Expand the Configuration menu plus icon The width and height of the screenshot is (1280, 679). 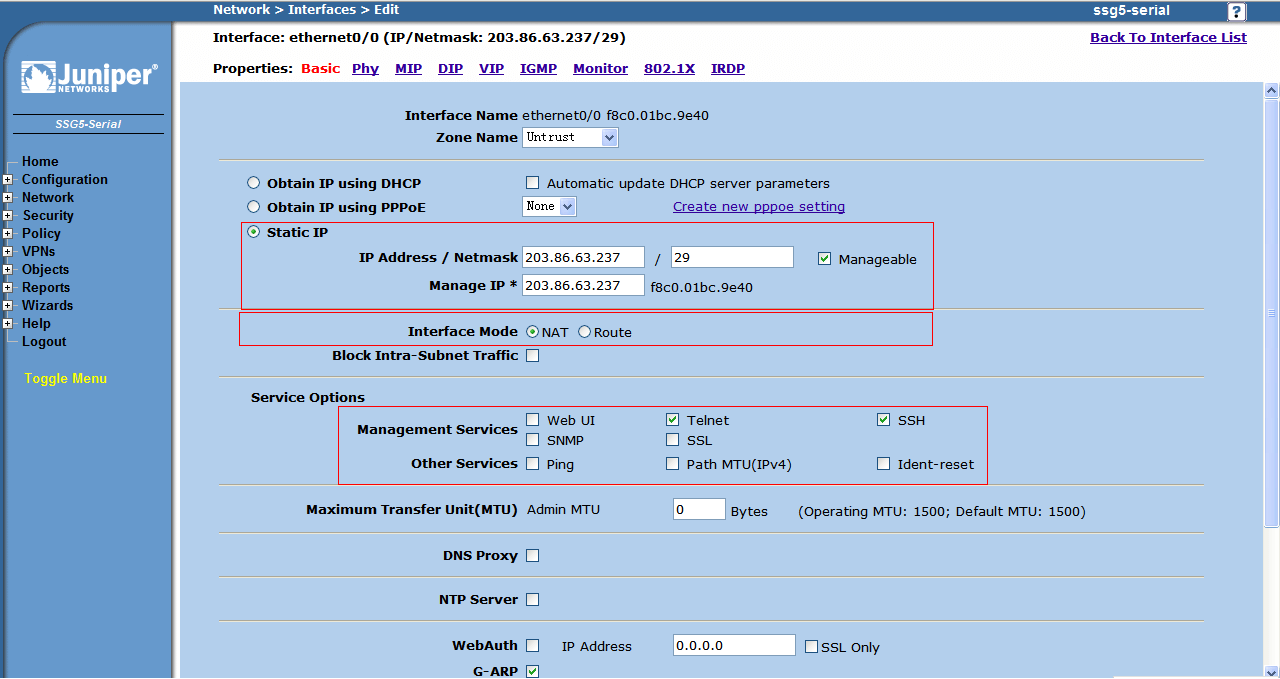pyautogui.click(x=8, y=180)
